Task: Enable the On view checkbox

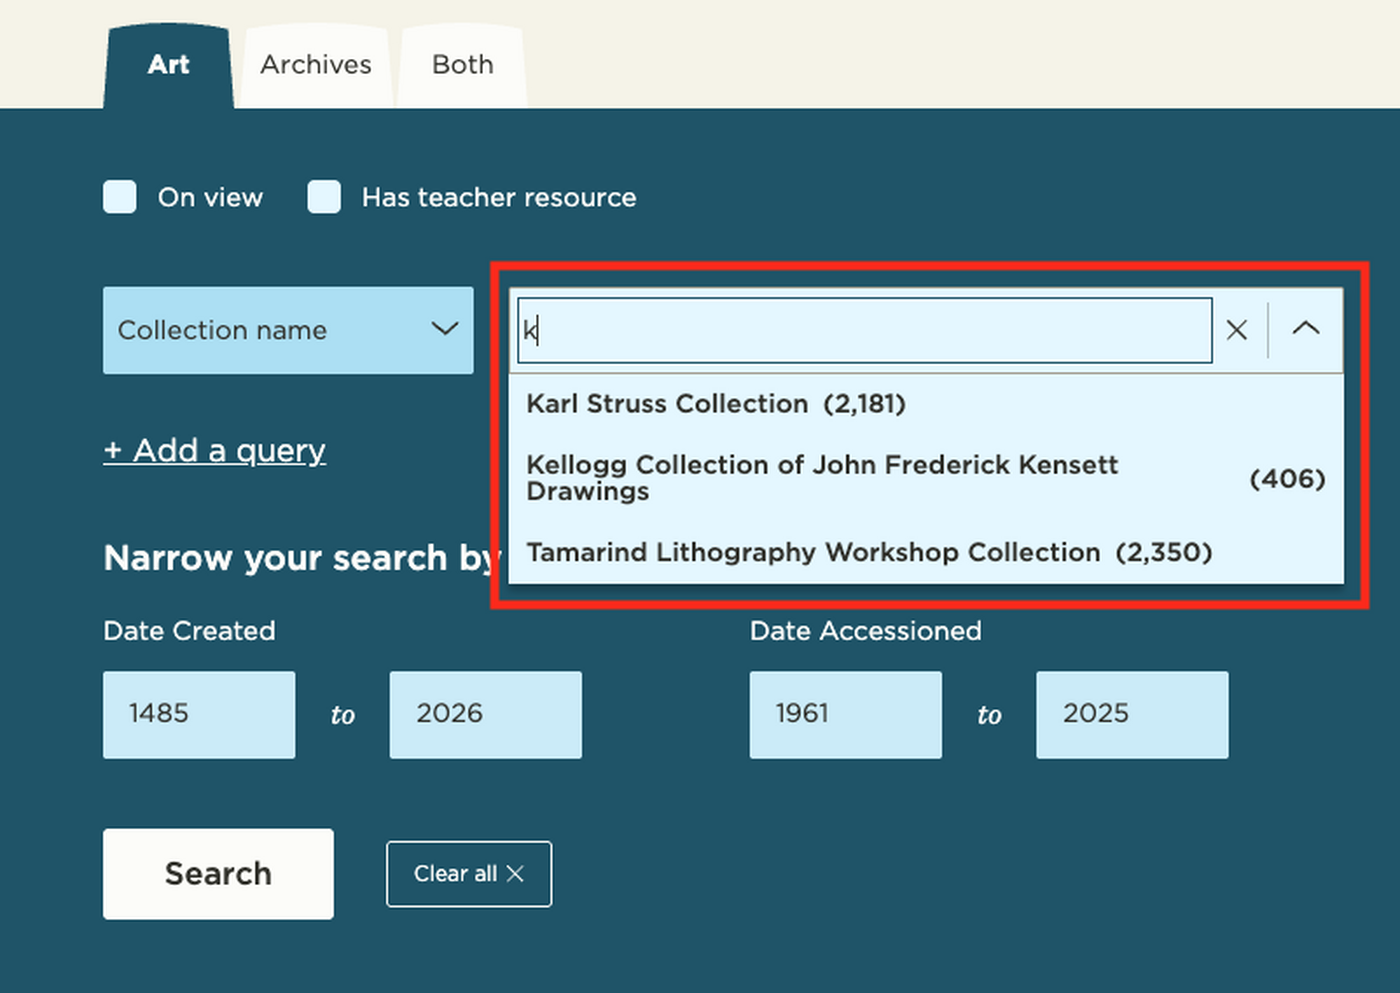Action: [119, 197]
